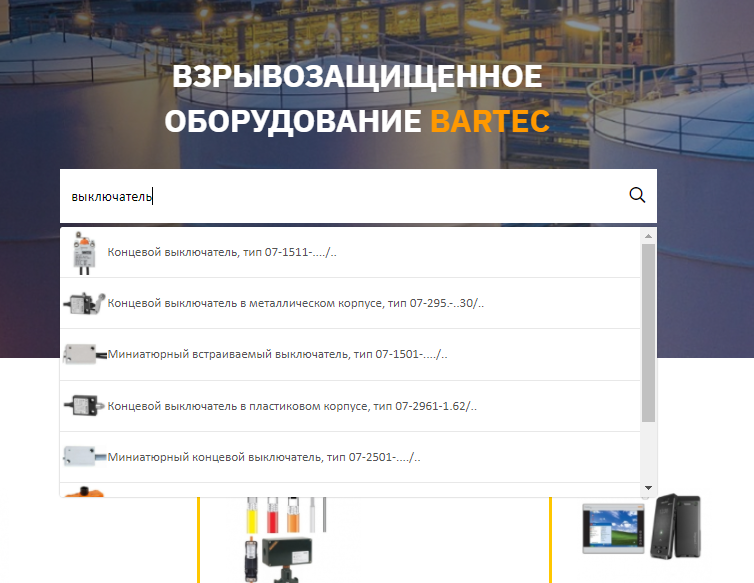The width and height of the screenshot is (754, 583).
Task: Select Миниатюрный встраиваемый выключатель, тип 07-1501
Action: (350, 355)
